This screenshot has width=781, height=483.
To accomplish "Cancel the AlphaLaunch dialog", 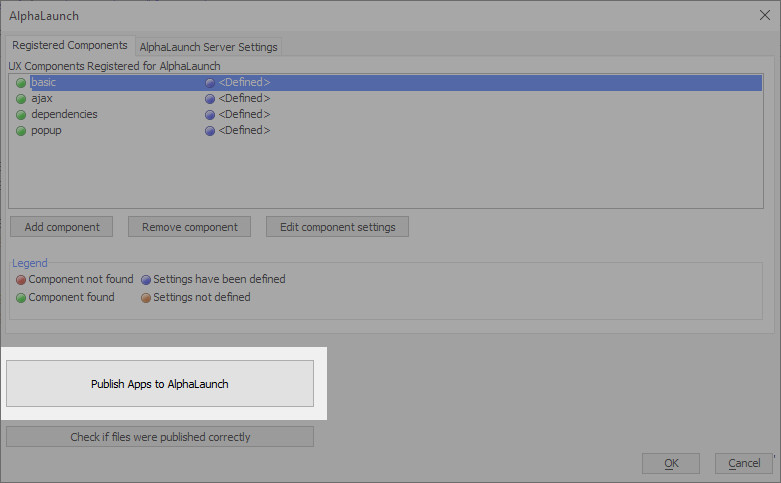I will pos(744,464).
